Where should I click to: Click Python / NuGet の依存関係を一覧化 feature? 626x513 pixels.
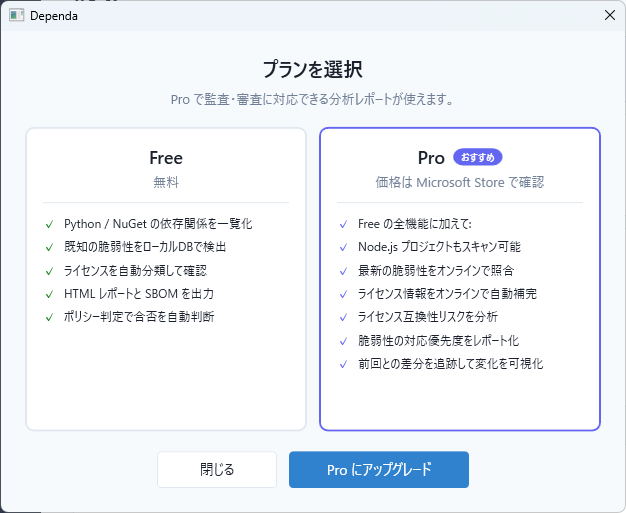point(158,224)
